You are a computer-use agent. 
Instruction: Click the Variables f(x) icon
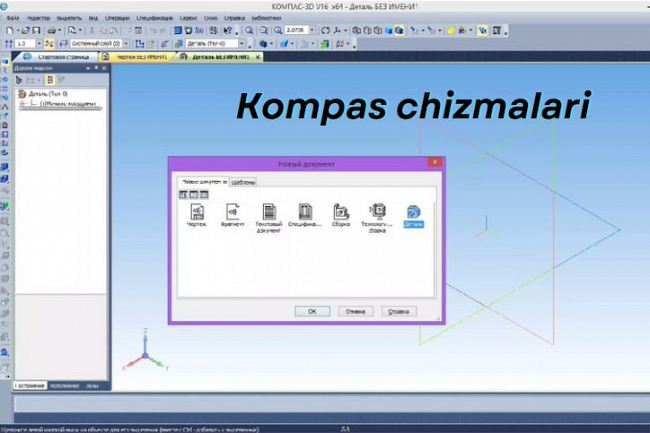pos(199,31)
